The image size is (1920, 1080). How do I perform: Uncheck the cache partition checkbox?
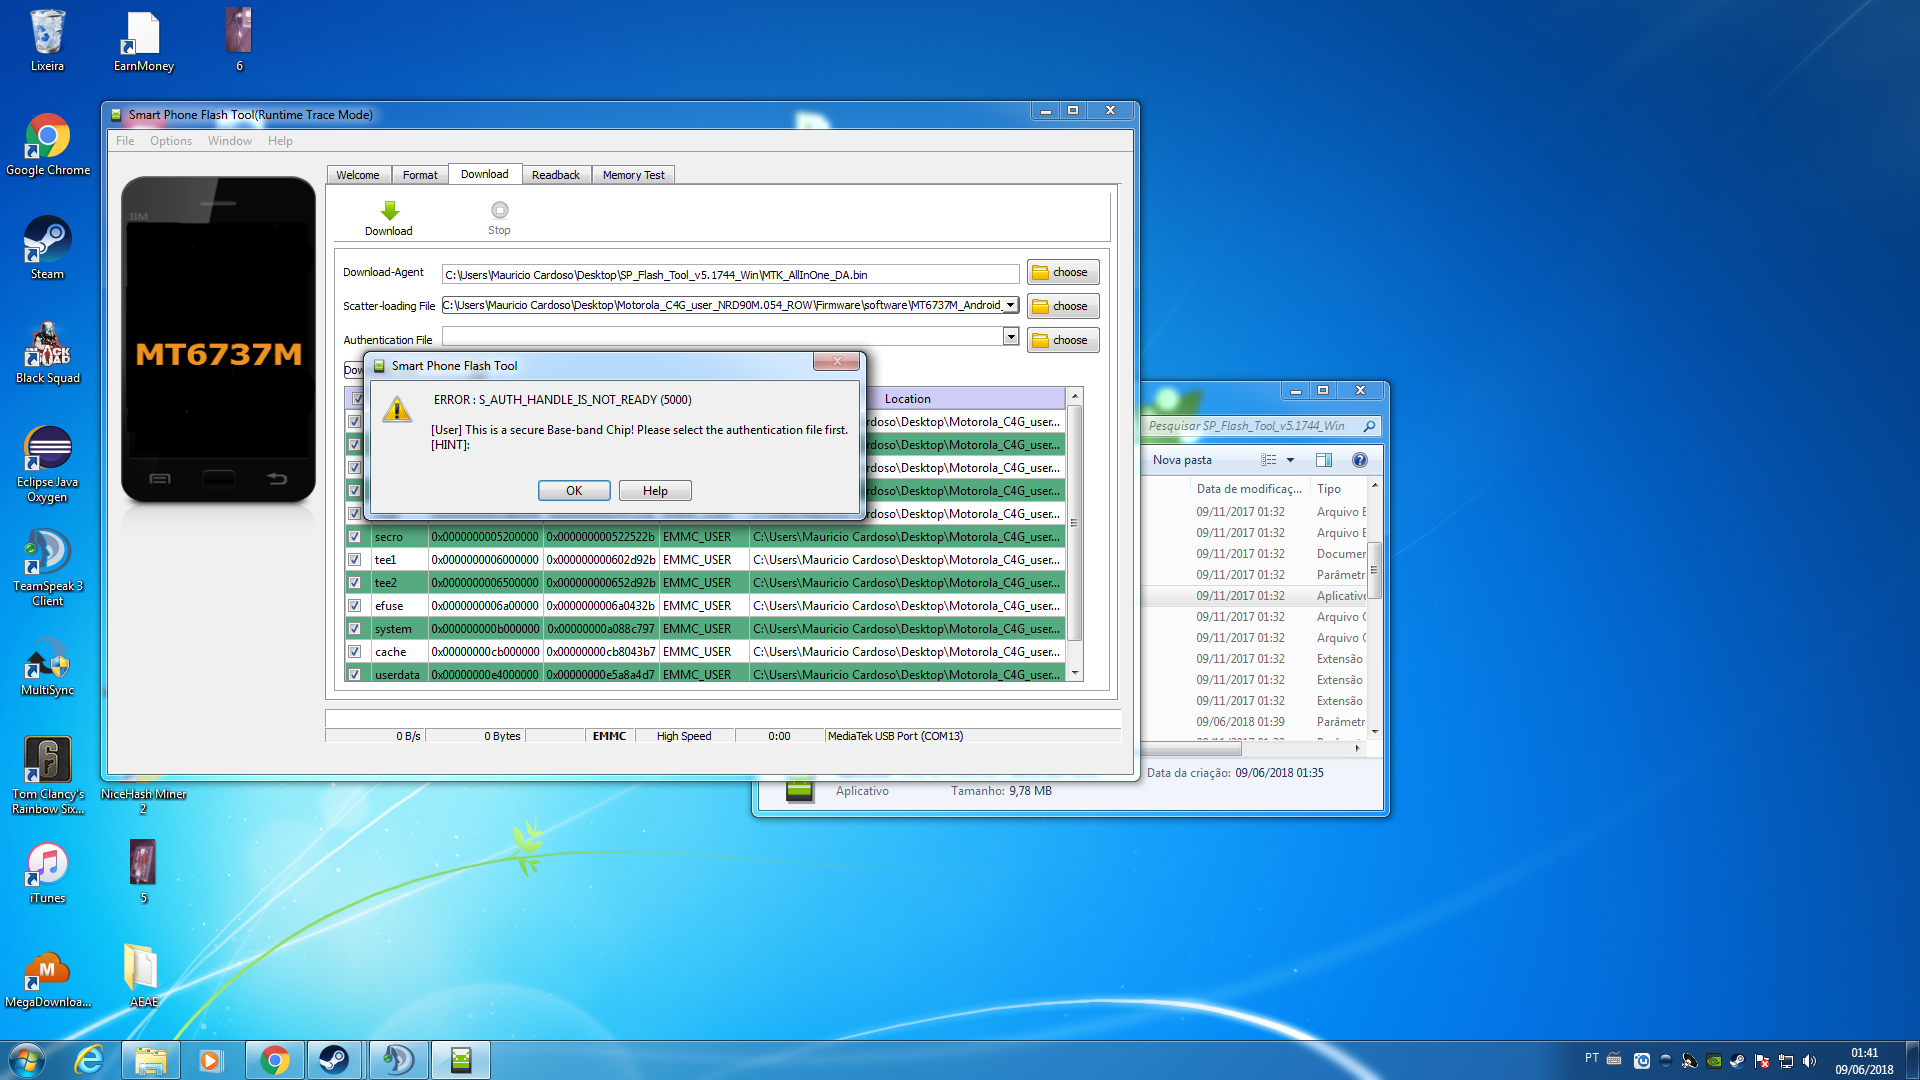click(x=354, y=652)
